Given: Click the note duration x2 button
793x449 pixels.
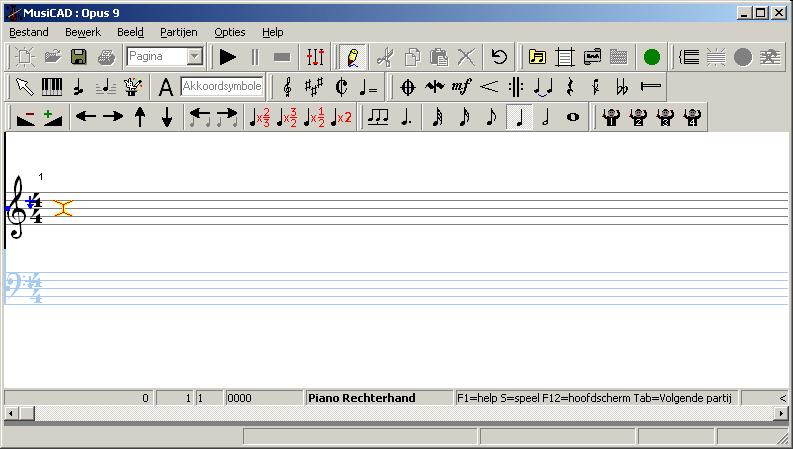Looking at the screenshot, I should [x=341, y=117].
